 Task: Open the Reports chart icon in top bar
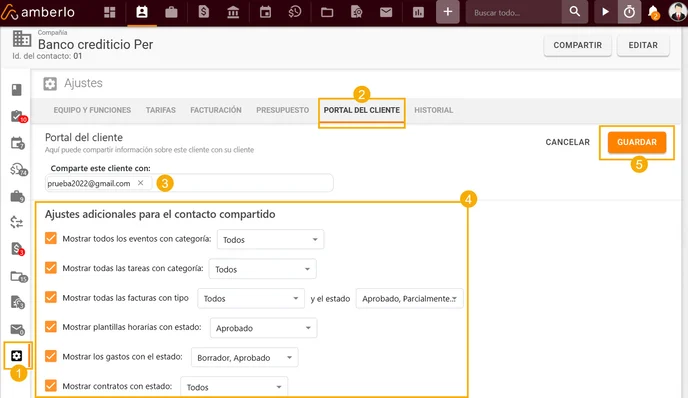[x=419, y=12]
